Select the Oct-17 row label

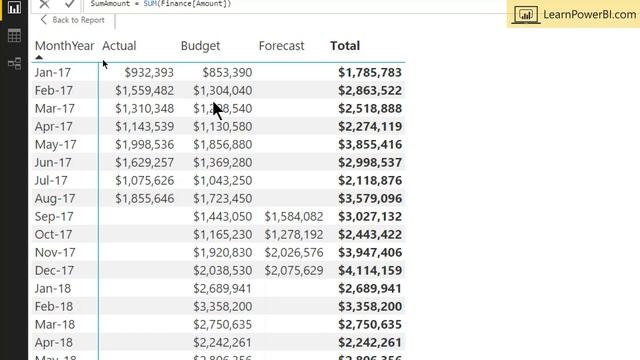53,234
